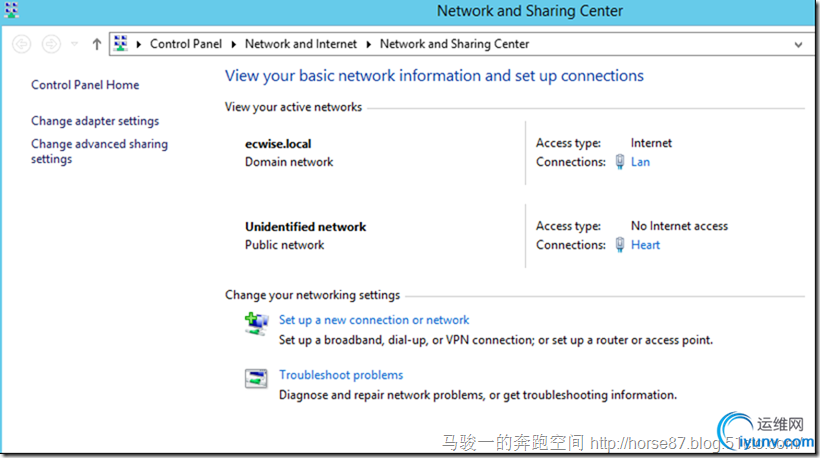This screenshot has height=458, width=820.
Task: Click the network icon in address bar
Action: [121, 44]
